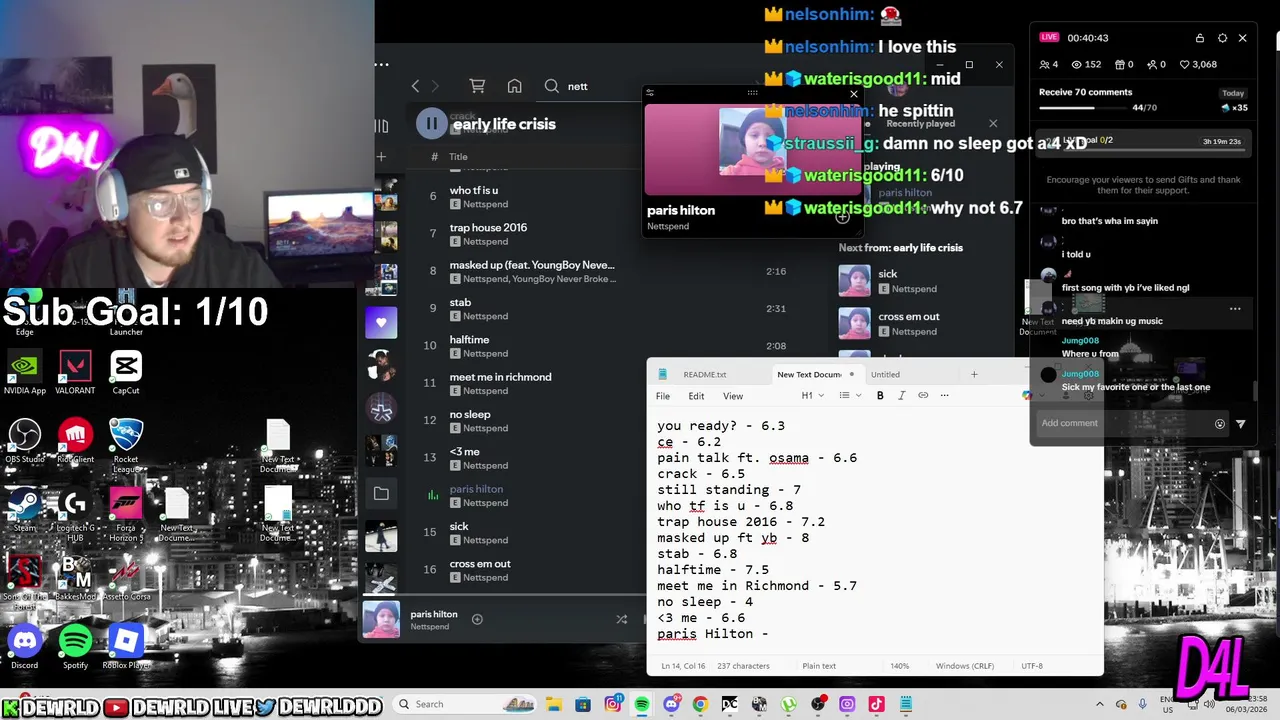This screenshot has height=720, width=1280.
Task: Close the Spotify miniplayer popup
Action: (853, 94)
